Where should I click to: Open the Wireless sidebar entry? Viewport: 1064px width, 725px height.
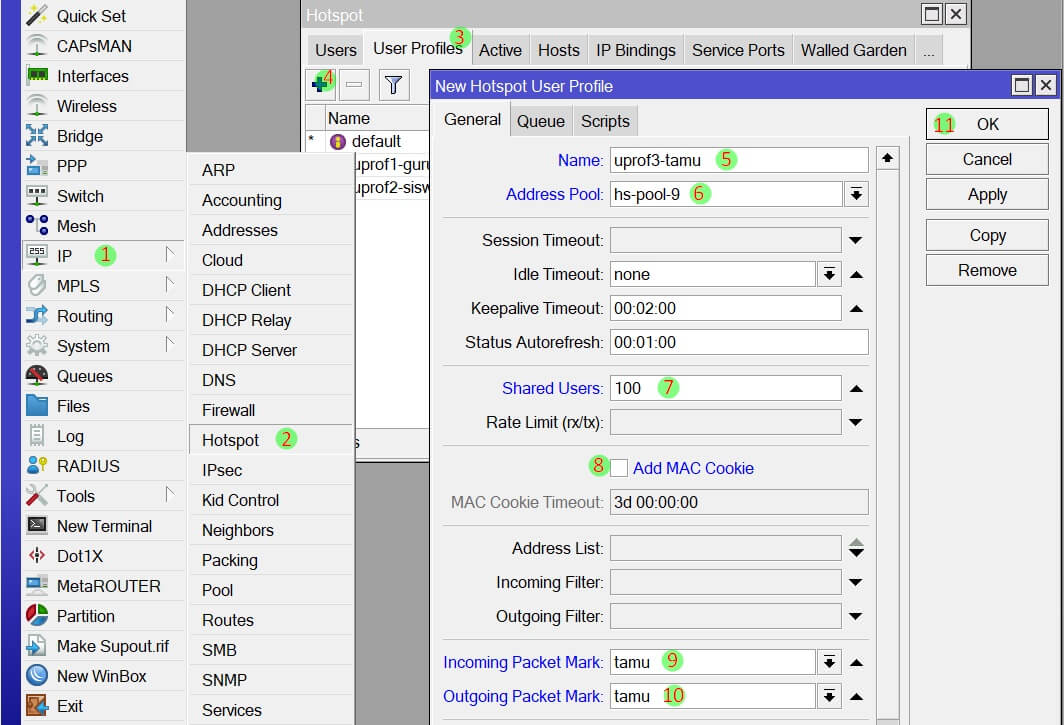86,106
